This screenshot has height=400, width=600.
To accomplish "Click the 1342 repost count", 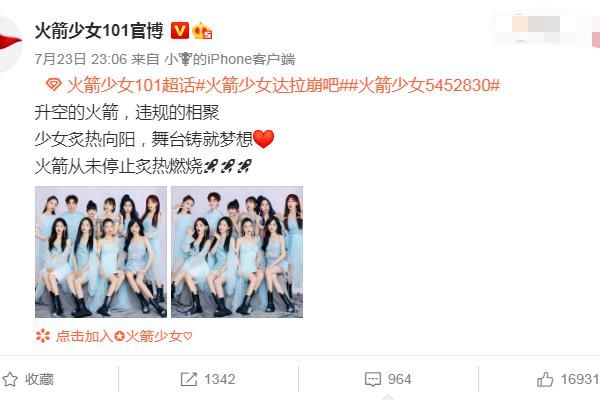I will 220,379.
